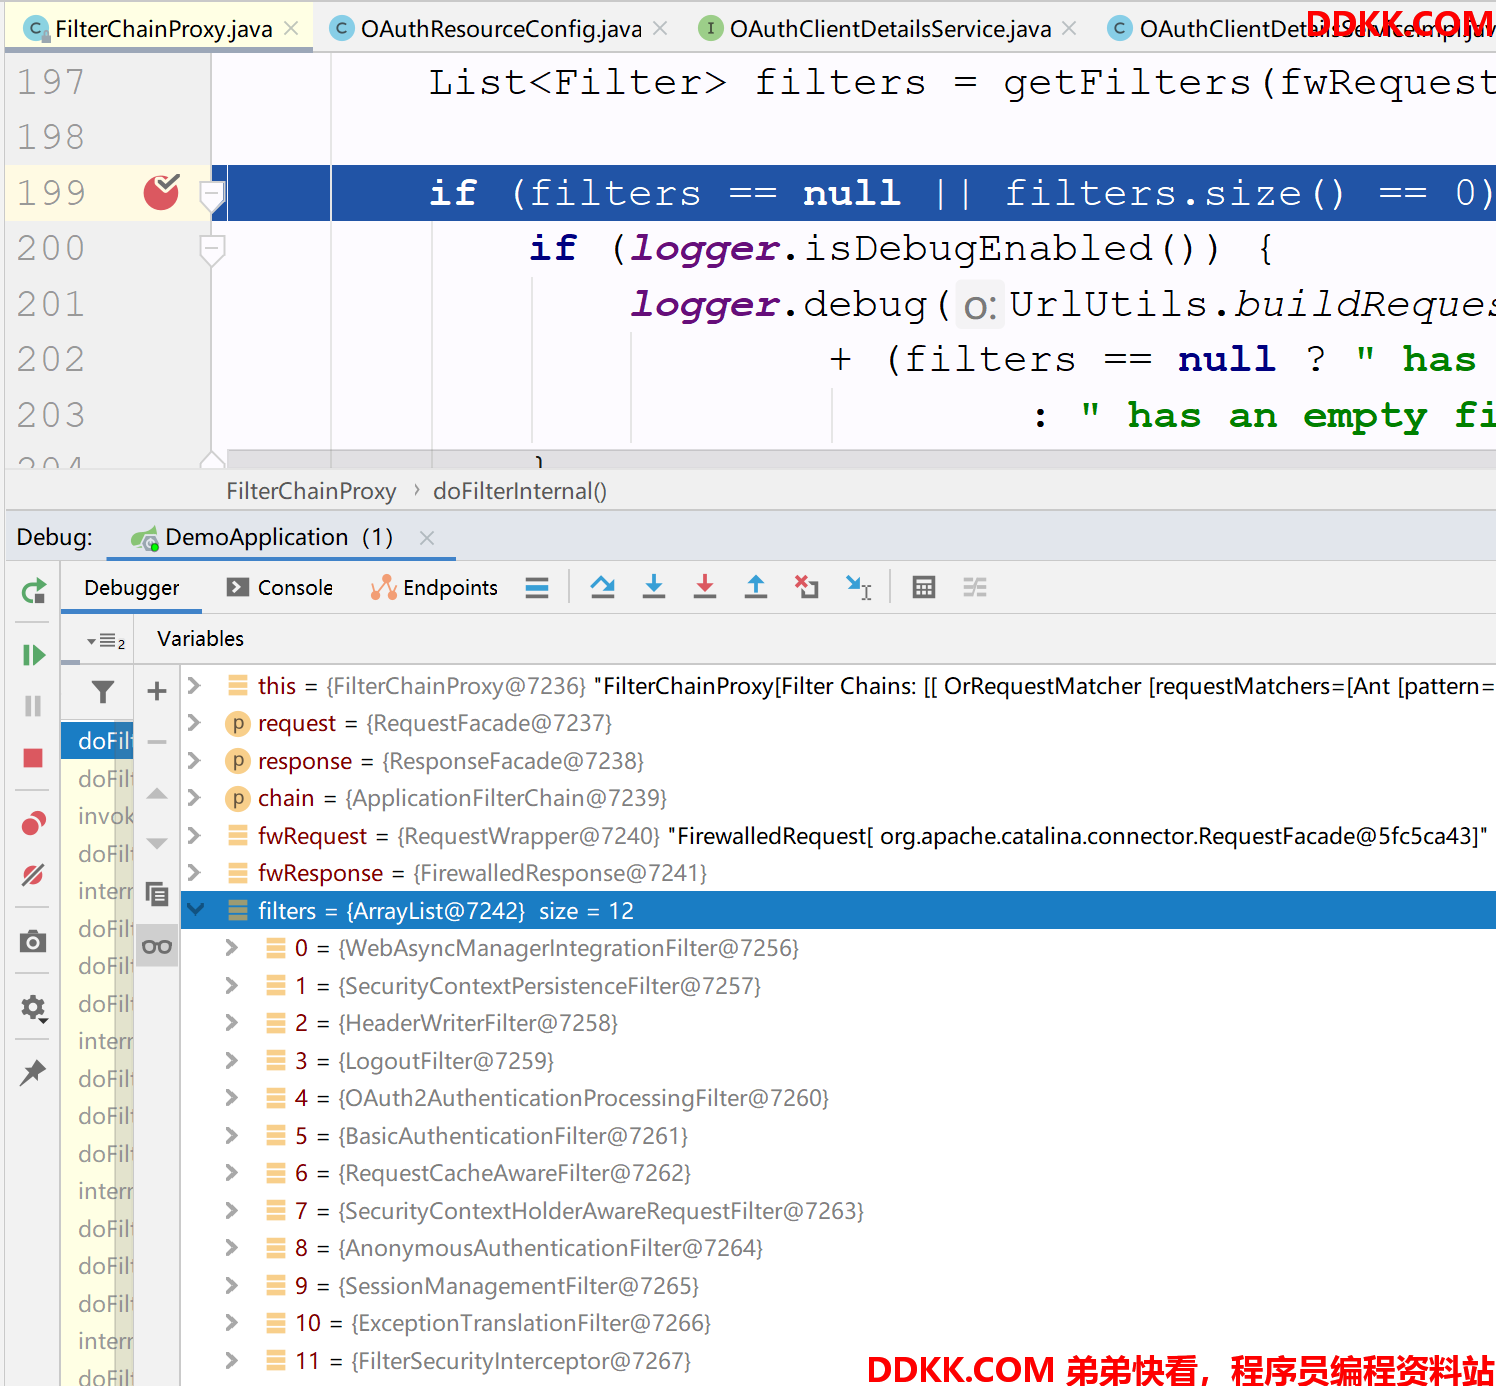Close OAuthClientDetailsService.java tab
The height and width of the screenshot is (1386, 1496).
1069,29
